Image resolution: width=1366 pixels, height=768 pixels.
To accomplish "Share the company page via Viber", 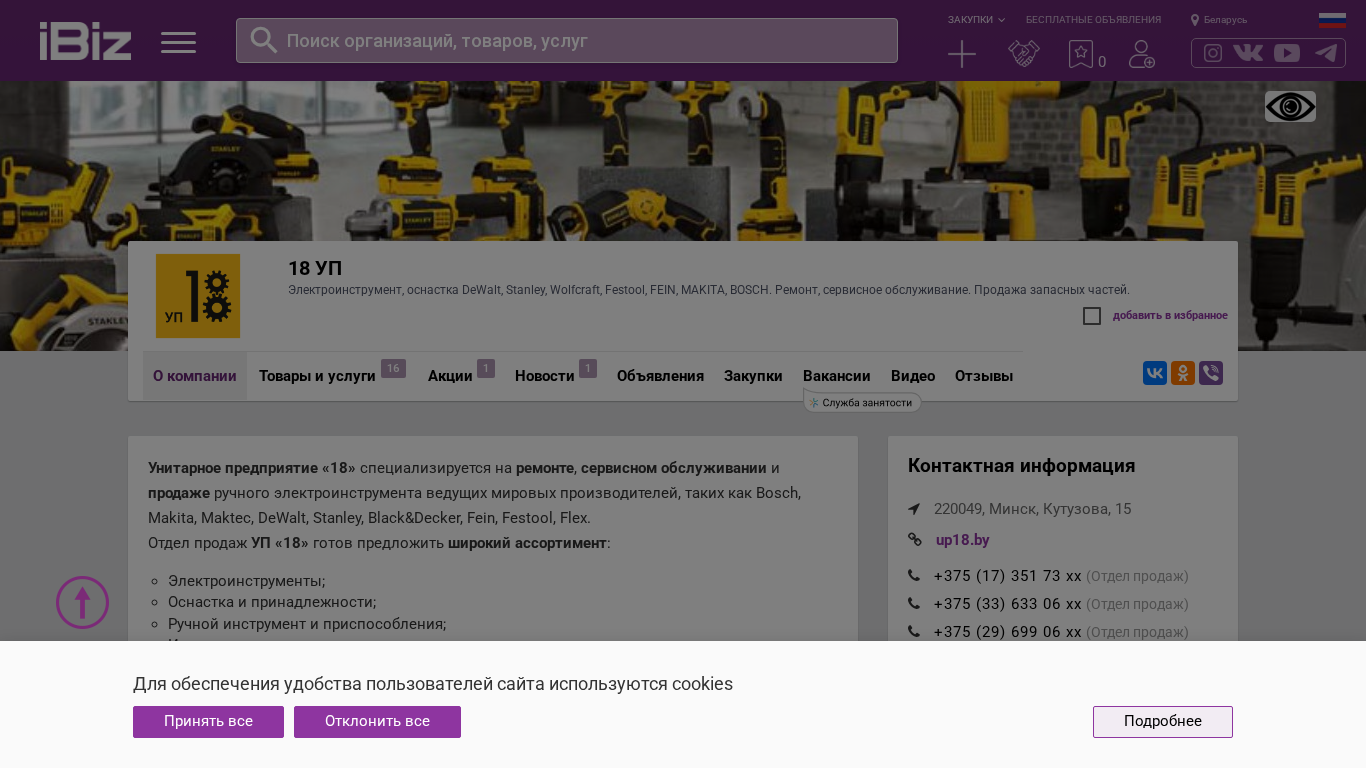I will 1211,373.
